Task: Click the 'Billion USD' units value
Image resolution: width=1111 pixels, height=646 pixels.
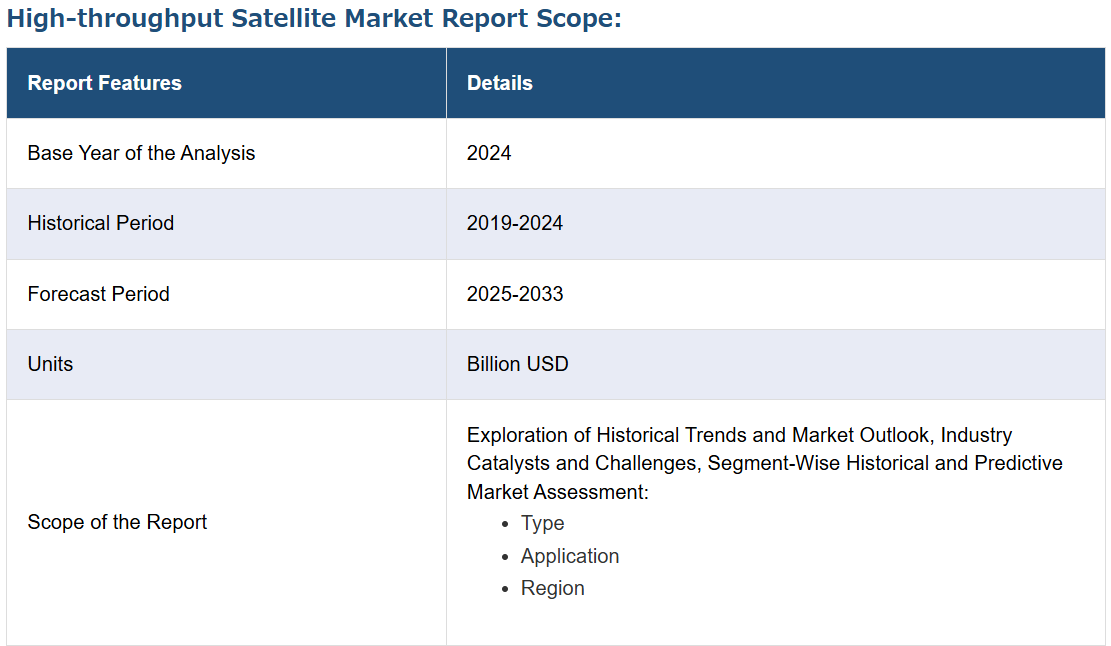Action: tap(517, 364)
